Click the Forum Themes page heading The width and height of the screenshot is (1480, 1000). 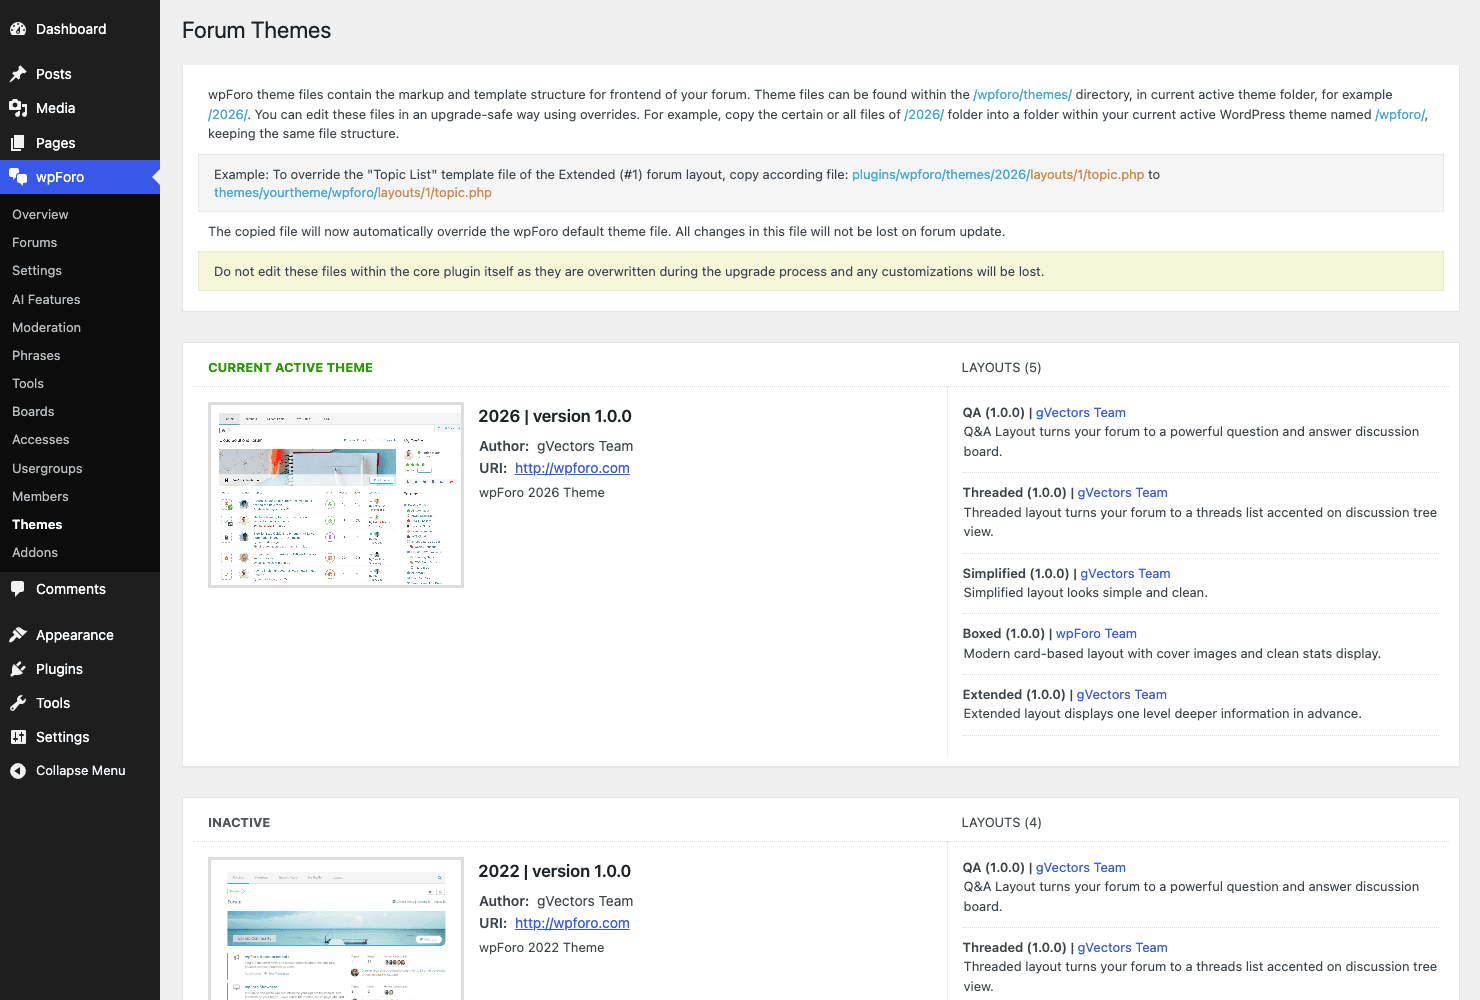[256, 30]
